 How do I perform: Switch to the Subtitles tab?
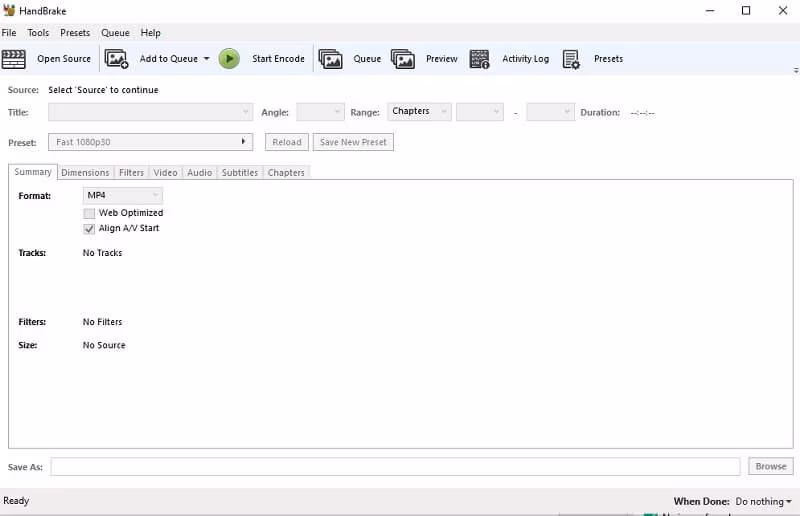click(240, 173)
